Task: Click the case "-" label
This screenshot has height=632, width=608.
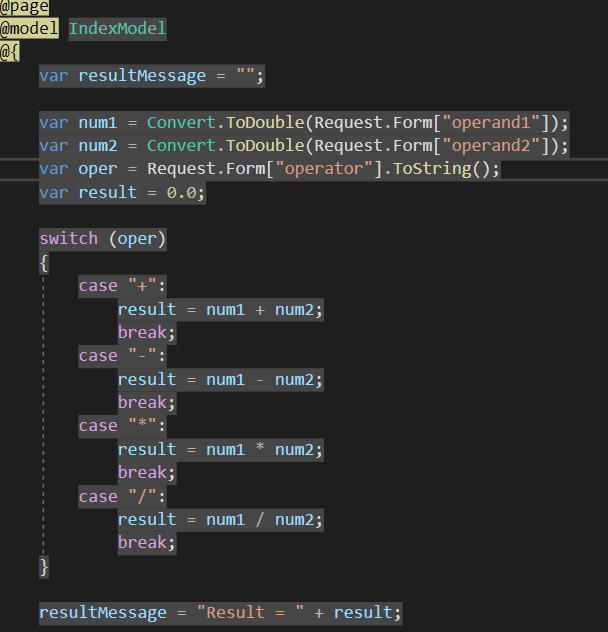Action: click(x=122, y=356)
